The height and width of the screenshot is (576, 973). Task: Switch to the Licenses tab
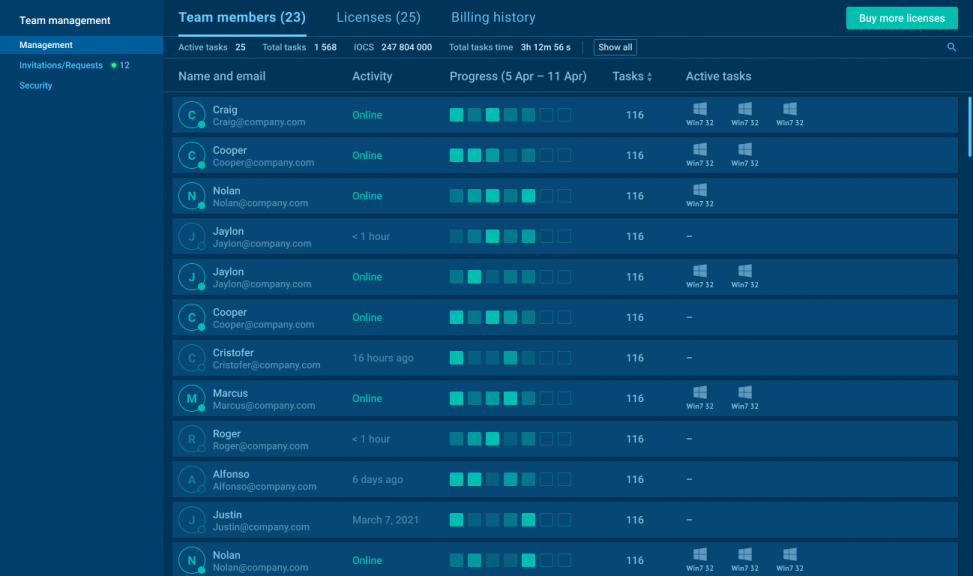pos(378,17)
